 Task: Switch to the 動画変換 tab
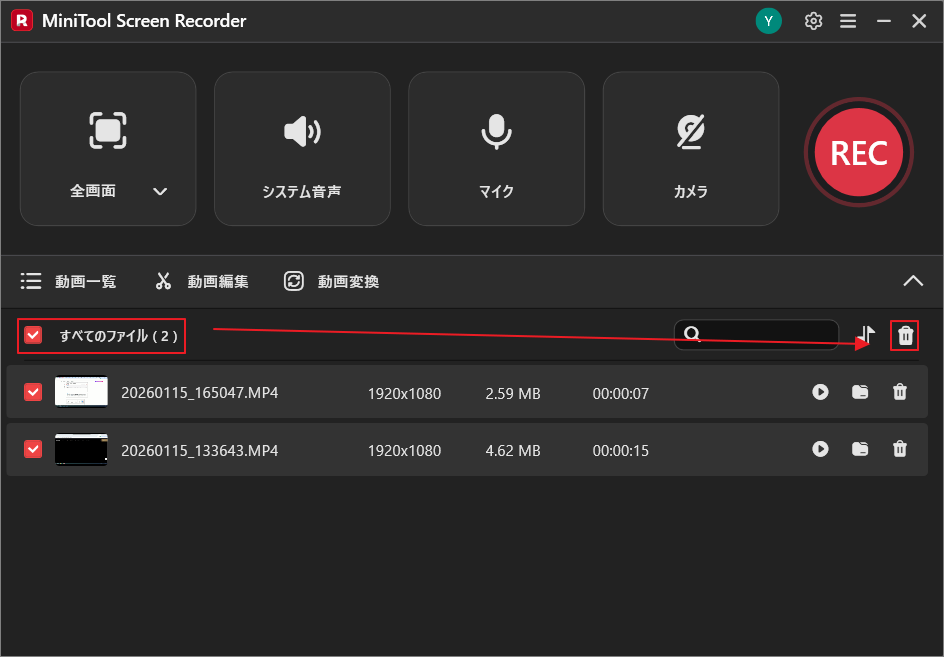point(331,281)
